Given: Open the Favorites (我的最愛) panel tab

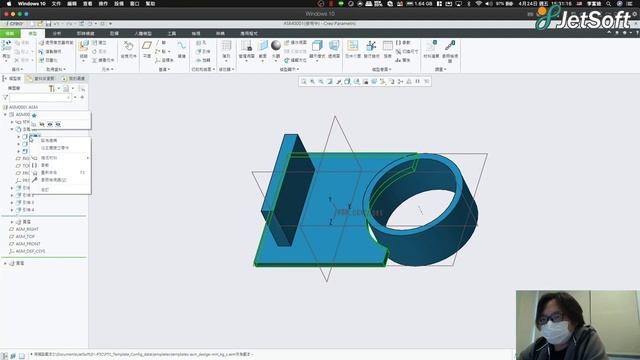Looking at the screenshot, I should [x=73, y=78].
